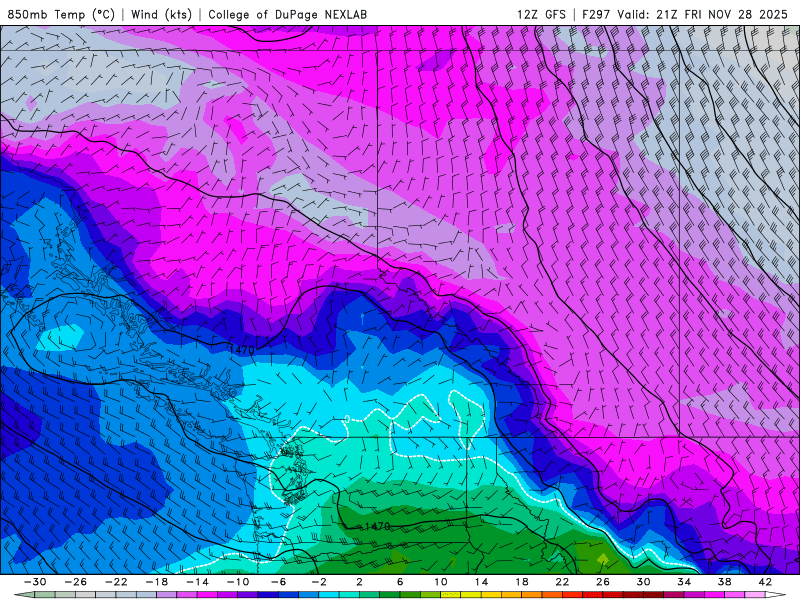Viewport: 800px width, 600px height.
Task: Click the "College of DuPage NEXLAB" text
Action: pyautogui.click(x=287, y=14)
